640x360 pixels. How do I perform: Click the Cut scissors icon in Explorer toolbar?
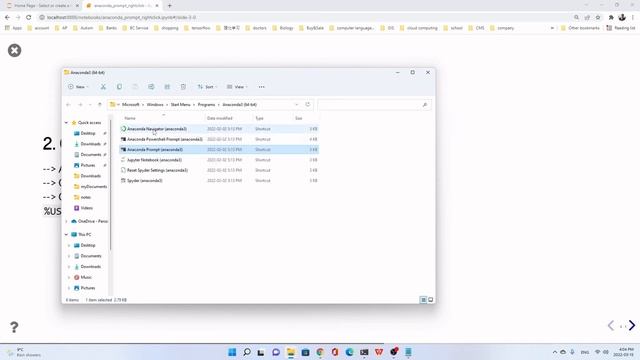[103, 87]
